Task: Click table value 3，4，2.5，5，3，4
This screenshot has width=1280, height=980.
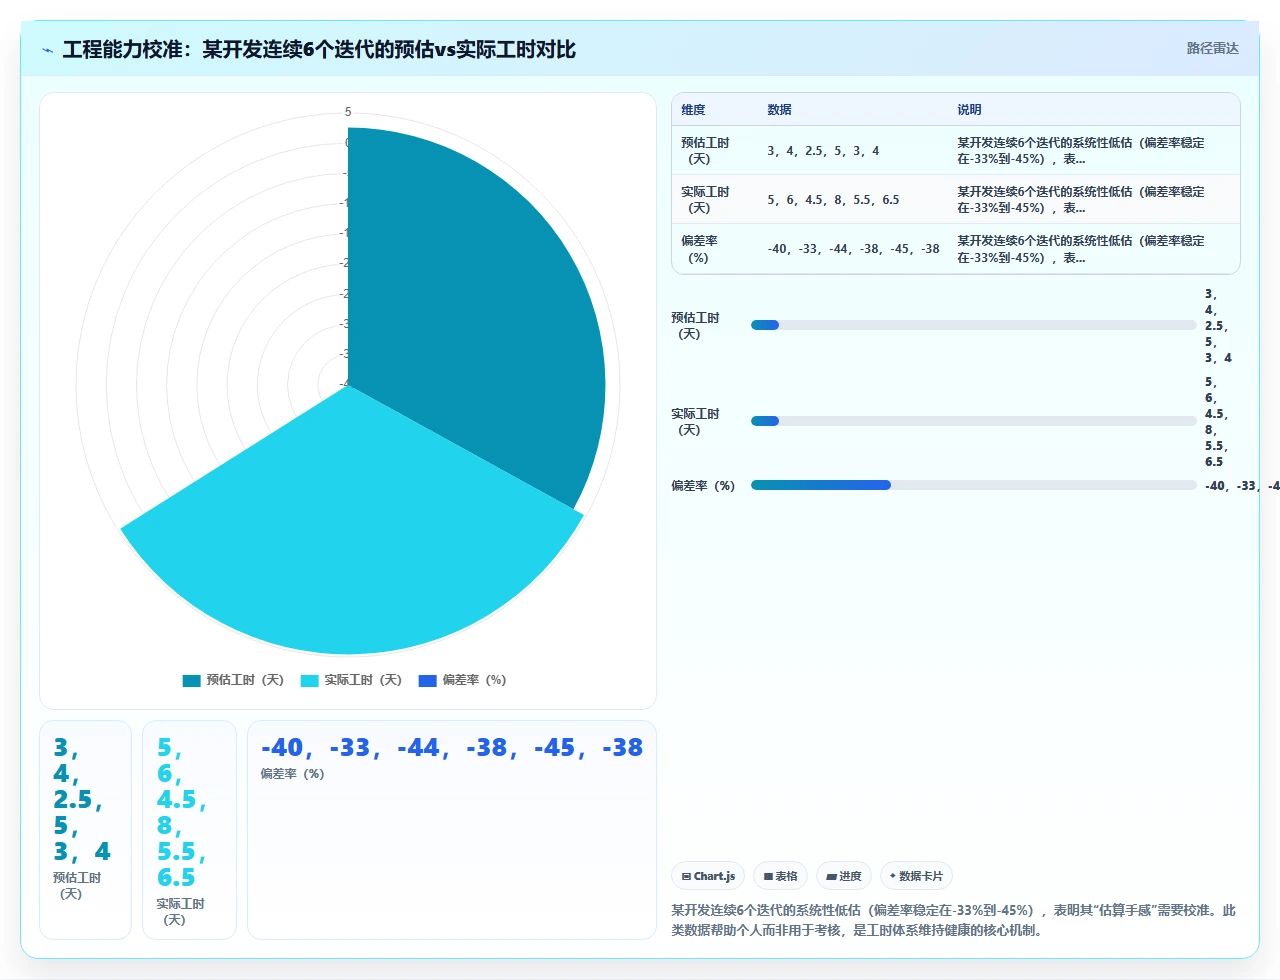Action: coord(823,151)
